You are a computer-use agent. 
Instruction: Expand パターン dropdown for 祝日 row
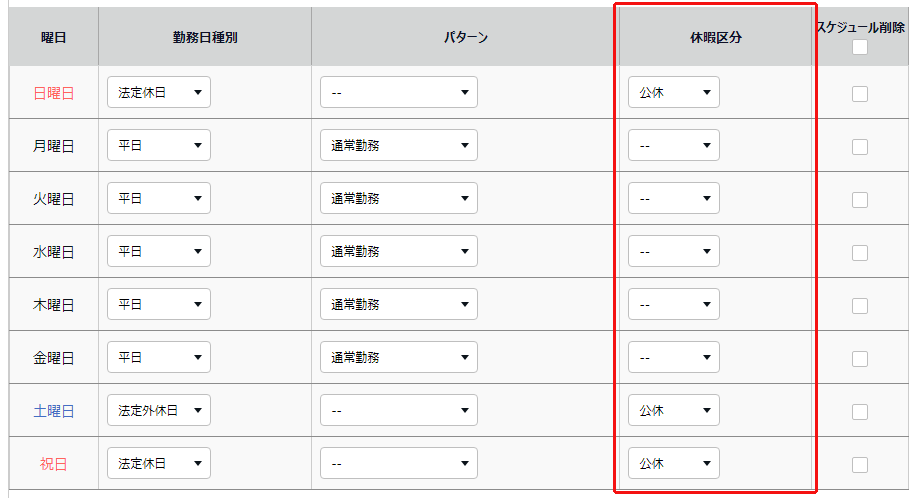[x=399, y=463]
